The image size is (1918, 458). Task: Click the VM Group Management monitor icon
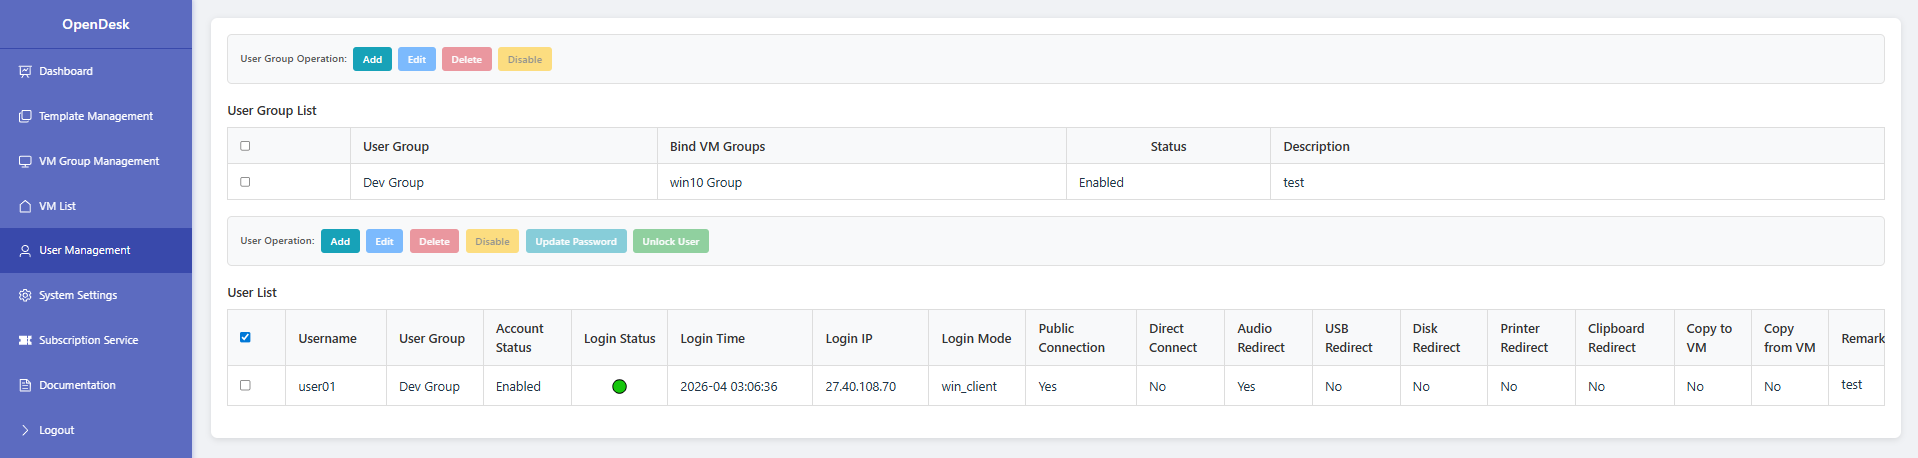pyautogui.click(x=25, y=161)
